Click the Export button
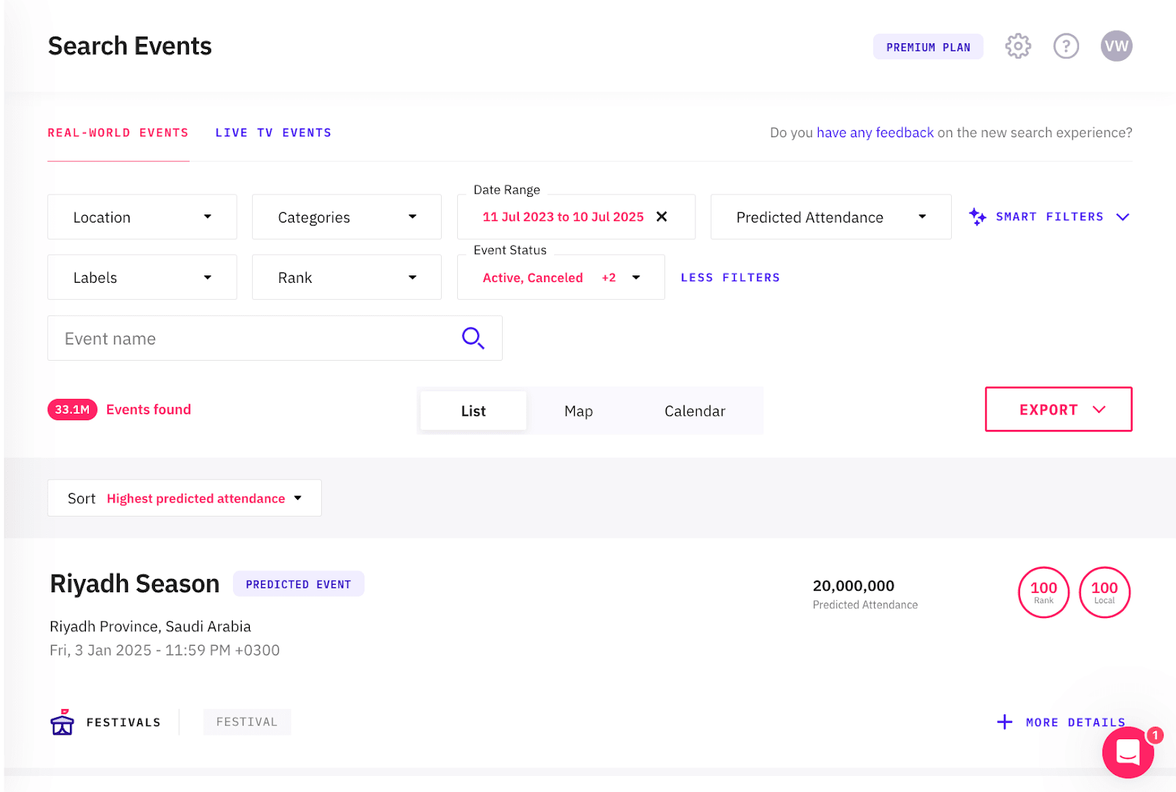This screenshot has width=1176, height=792. pyautogui.click(x=1058, y=409)
